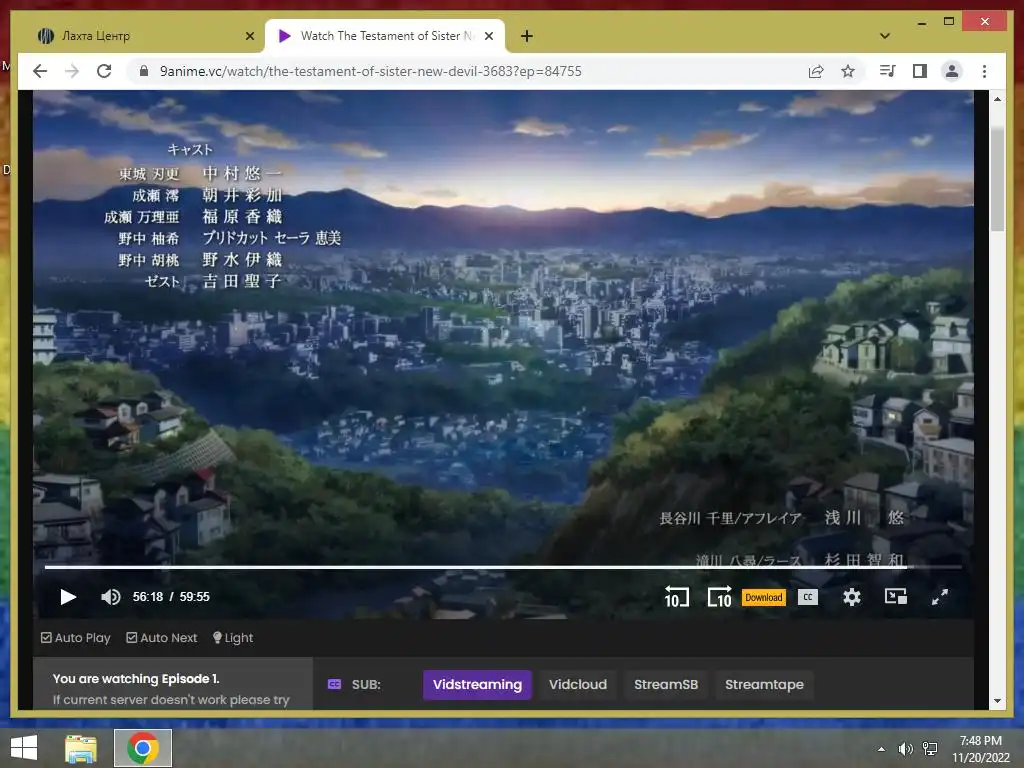Rewind video ten seconds

tap(677, 597)
